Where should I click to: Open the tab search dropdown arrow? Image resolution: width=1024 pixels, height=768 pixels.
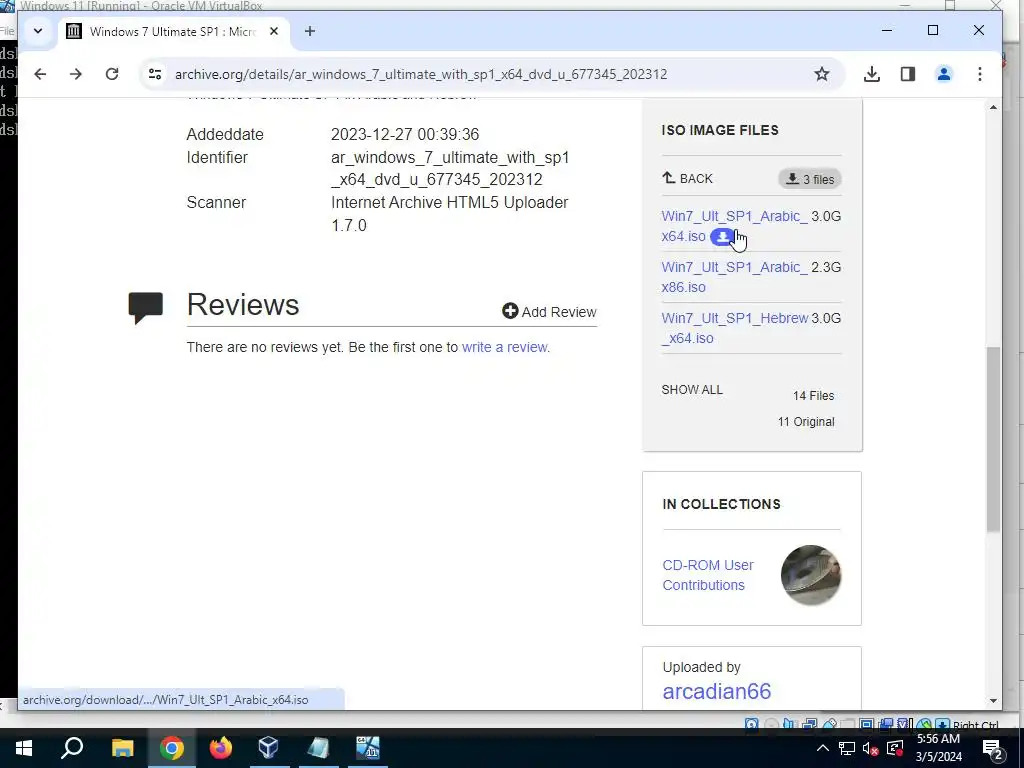38,31
